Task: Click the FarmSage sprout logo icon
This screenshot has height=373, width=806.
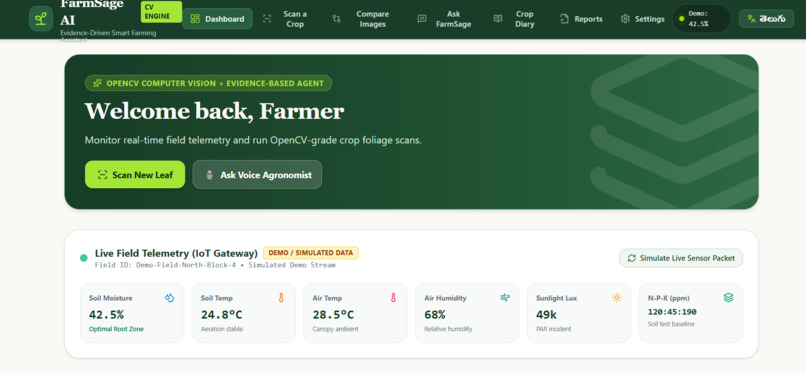Action: (41, 19)
